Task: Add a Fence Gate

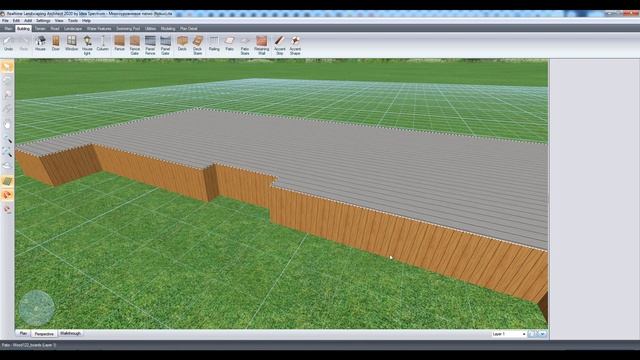Action: click(x=135, y=45)
